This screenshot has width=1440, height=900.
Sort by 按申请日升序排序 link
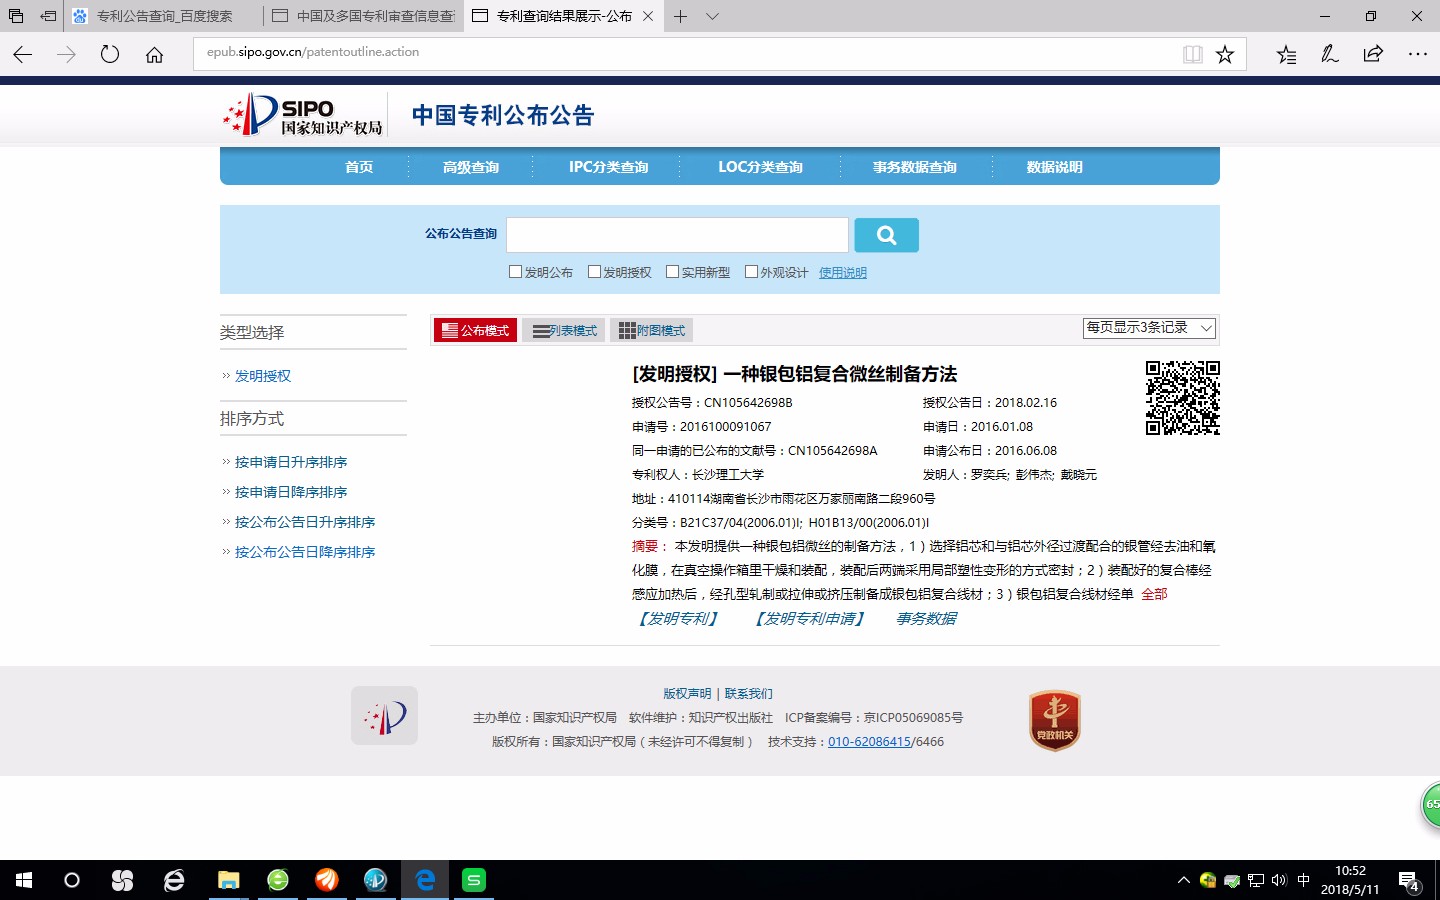tap(291, 462)
